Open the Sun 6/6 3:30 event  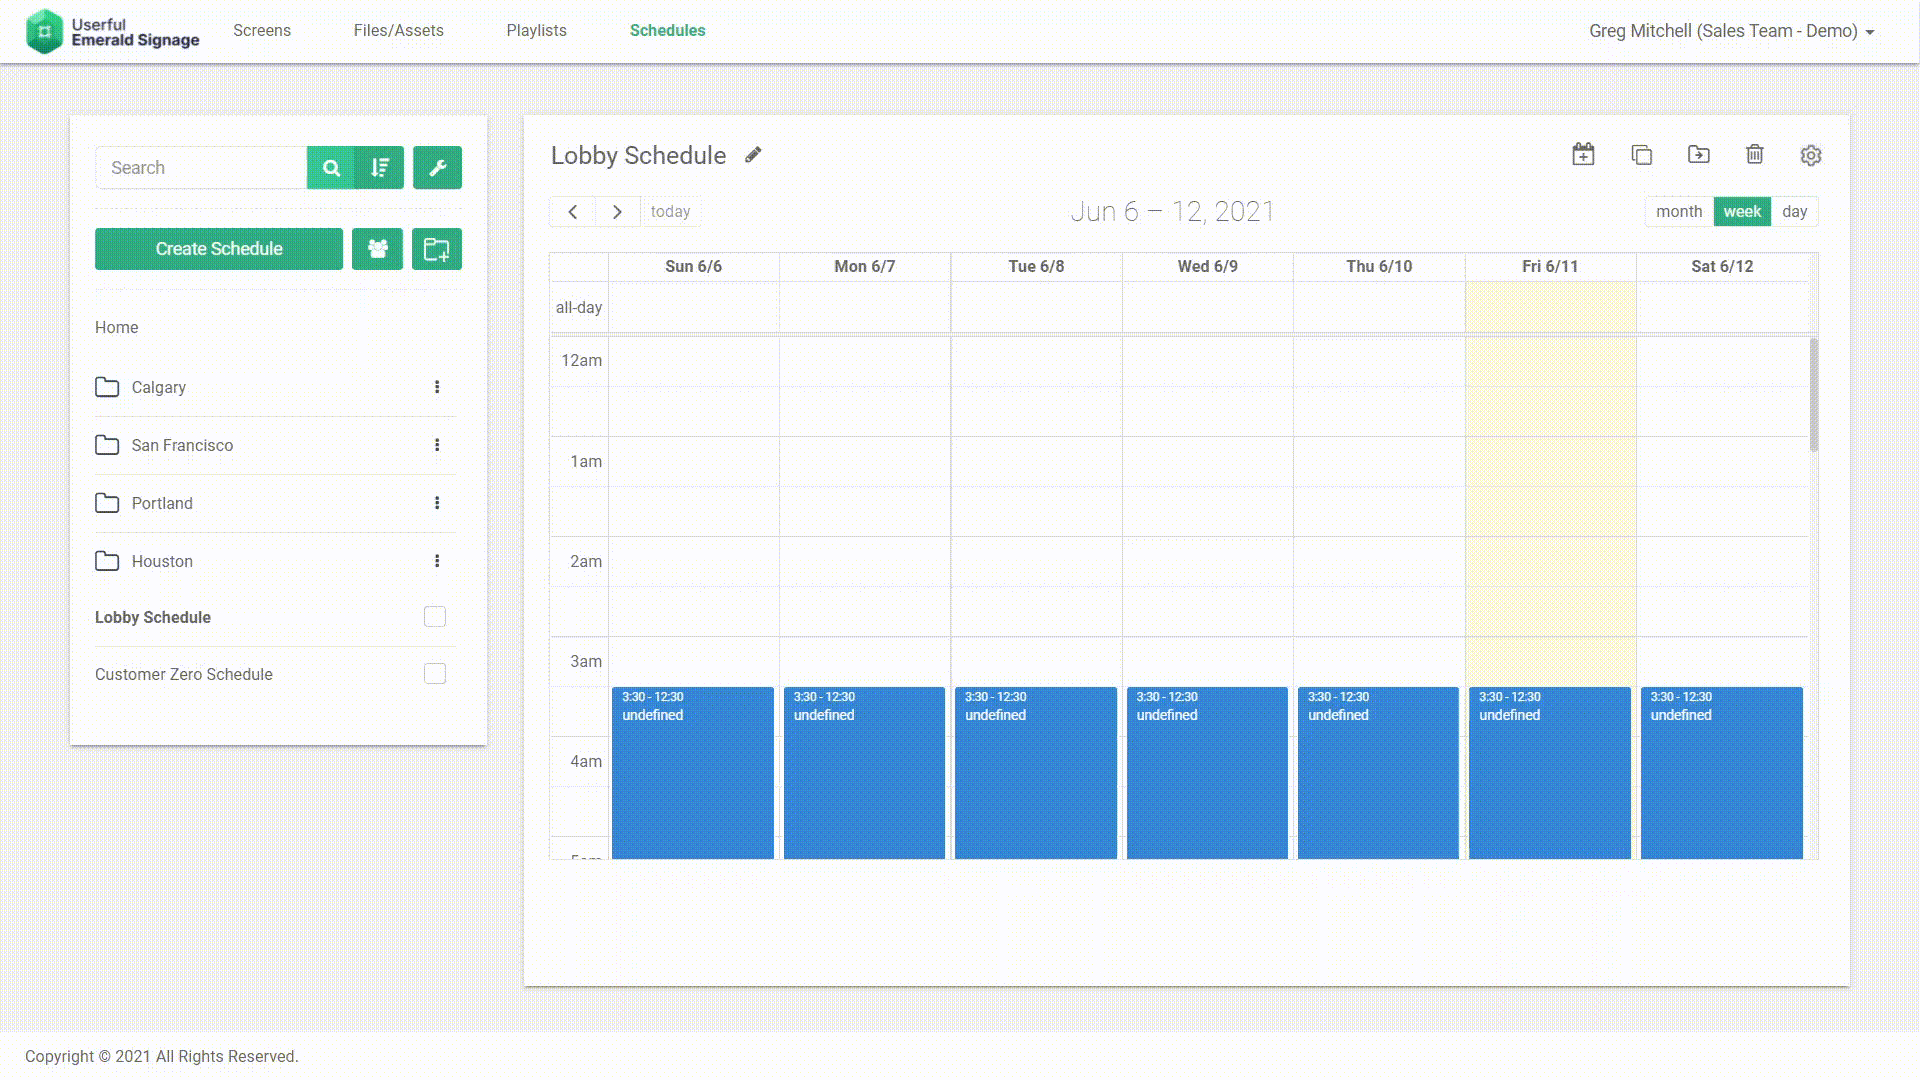tap(693, 773)
